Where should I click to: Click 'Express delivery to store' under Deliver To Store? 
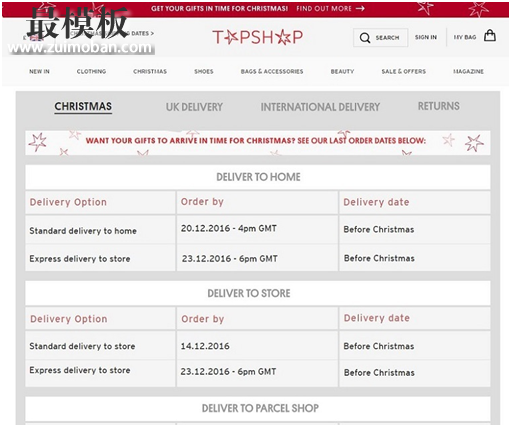tap(80, 370)
